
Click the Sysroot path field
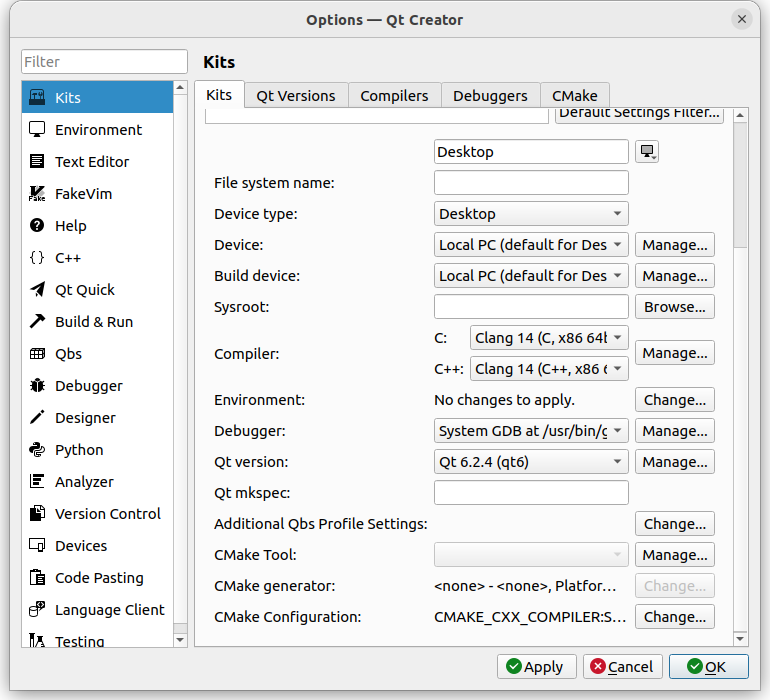(531, 307)
